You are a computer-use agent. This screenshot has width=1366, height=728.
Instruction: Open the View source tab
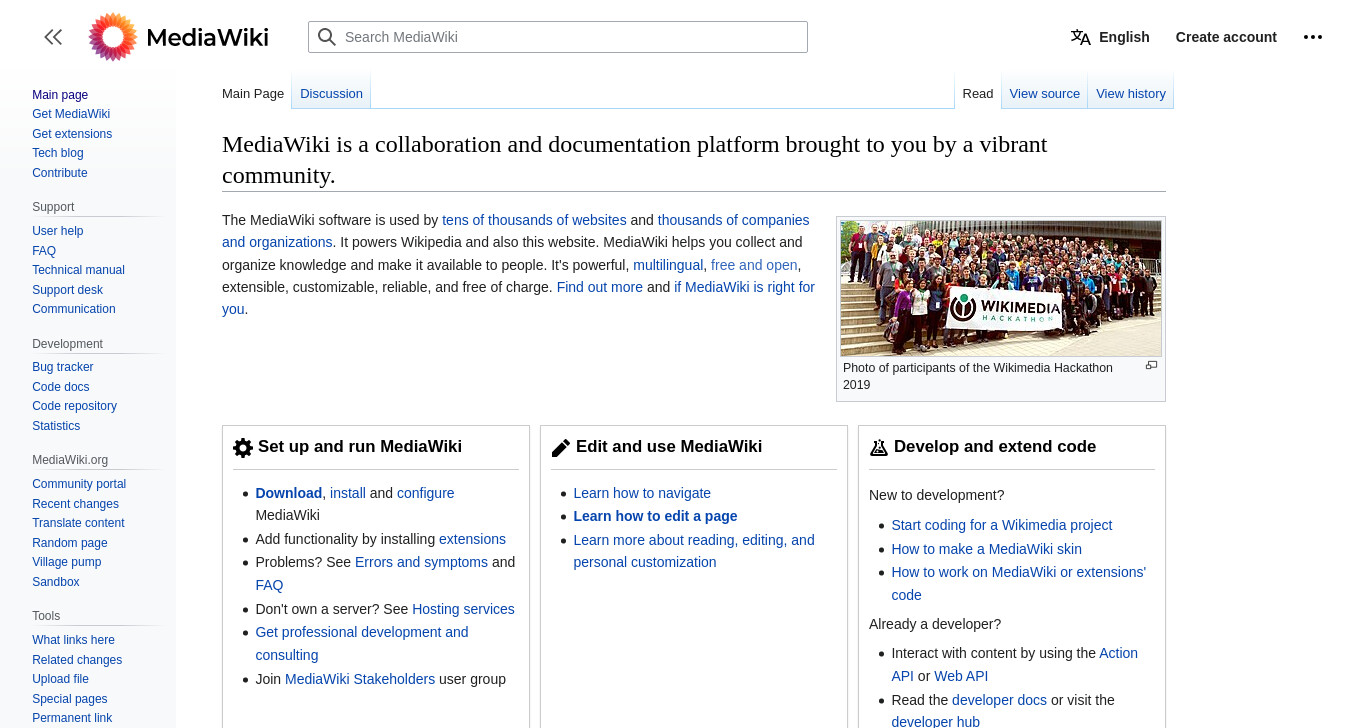1044,93
